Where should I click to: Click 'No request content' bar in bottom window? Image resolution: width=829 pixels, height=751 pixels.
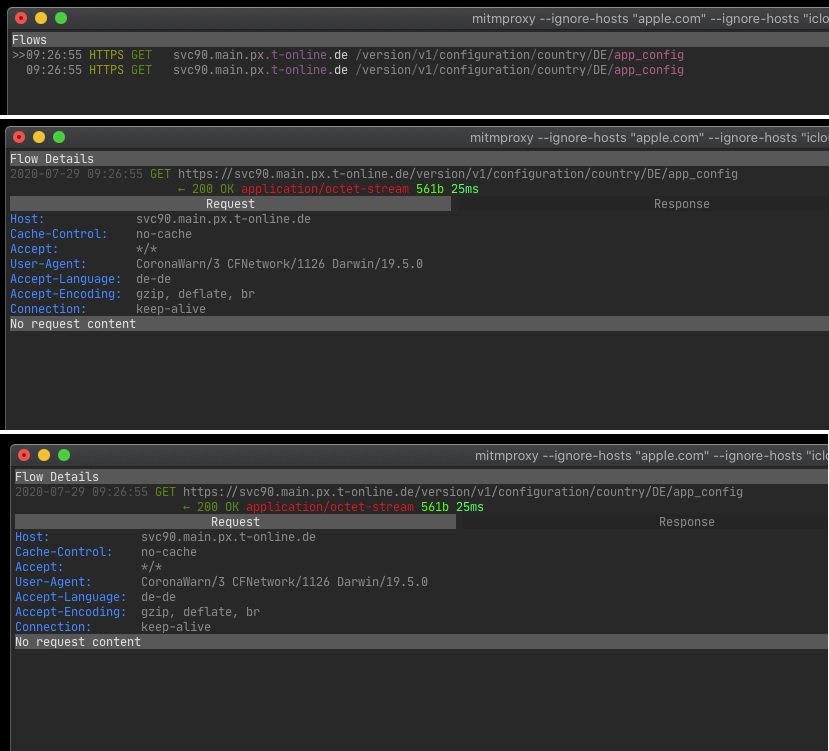click(x=421, y=642)
